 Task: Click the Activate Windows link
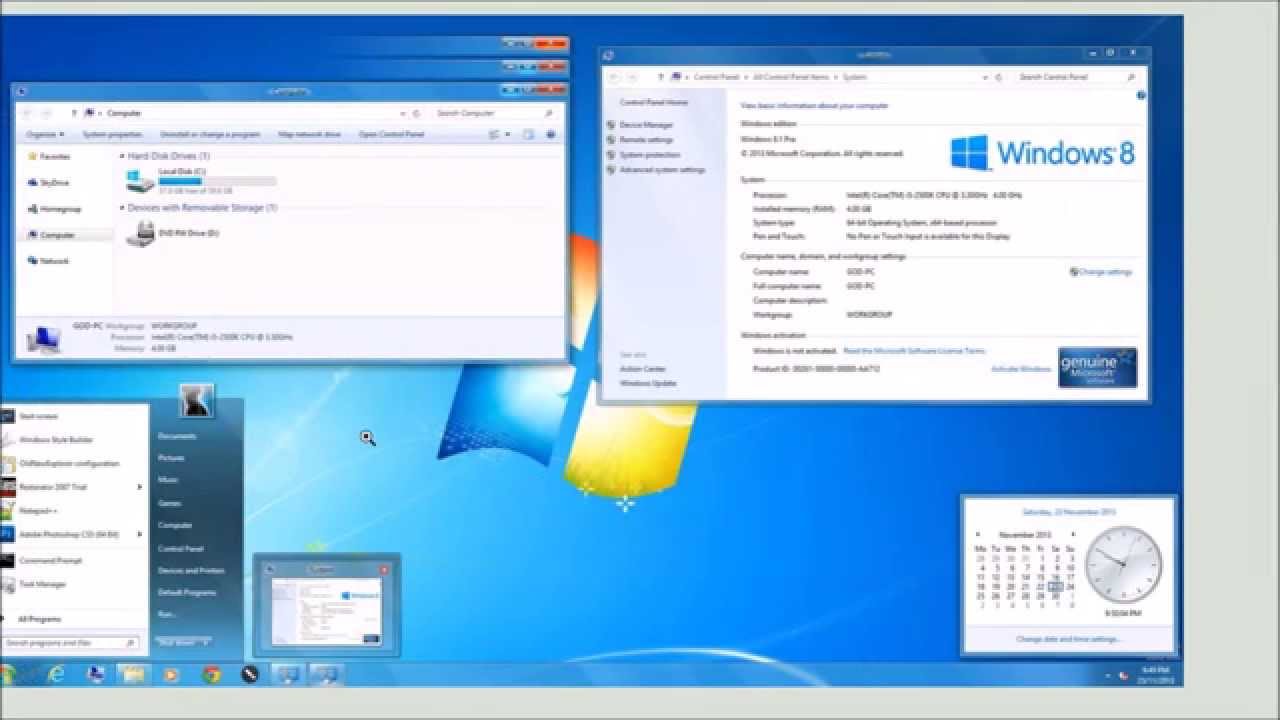[x=1021, y=369]
